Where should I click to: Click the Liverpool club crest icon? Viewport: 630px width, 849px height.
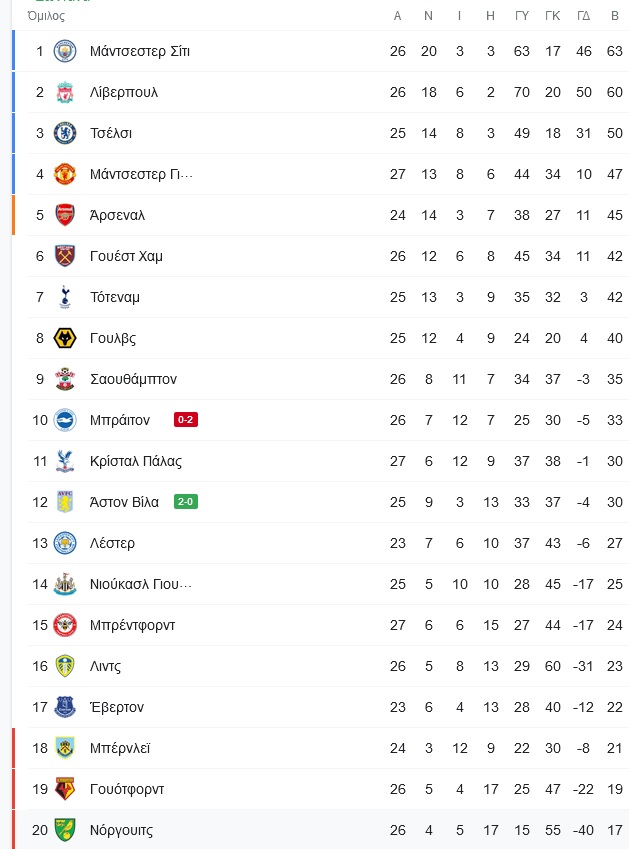click(65, 92)
